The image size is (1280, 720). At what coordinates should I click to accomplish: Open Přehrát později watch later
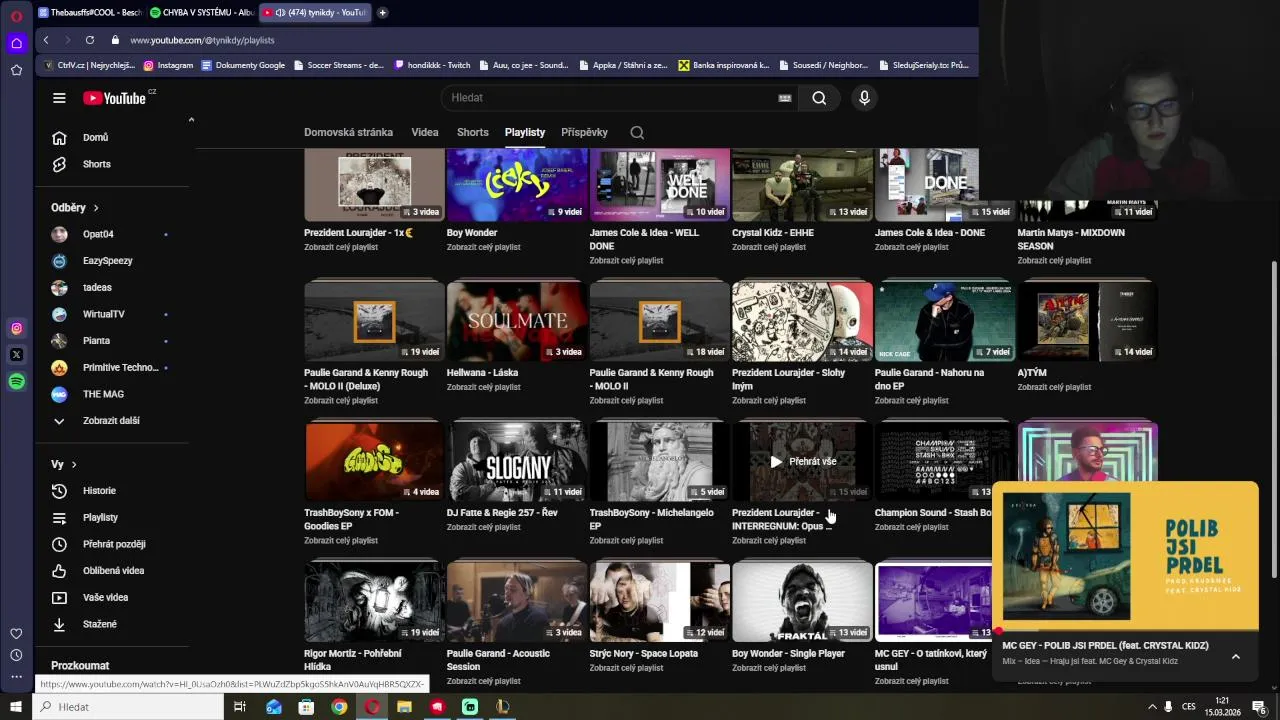(112, 544)
